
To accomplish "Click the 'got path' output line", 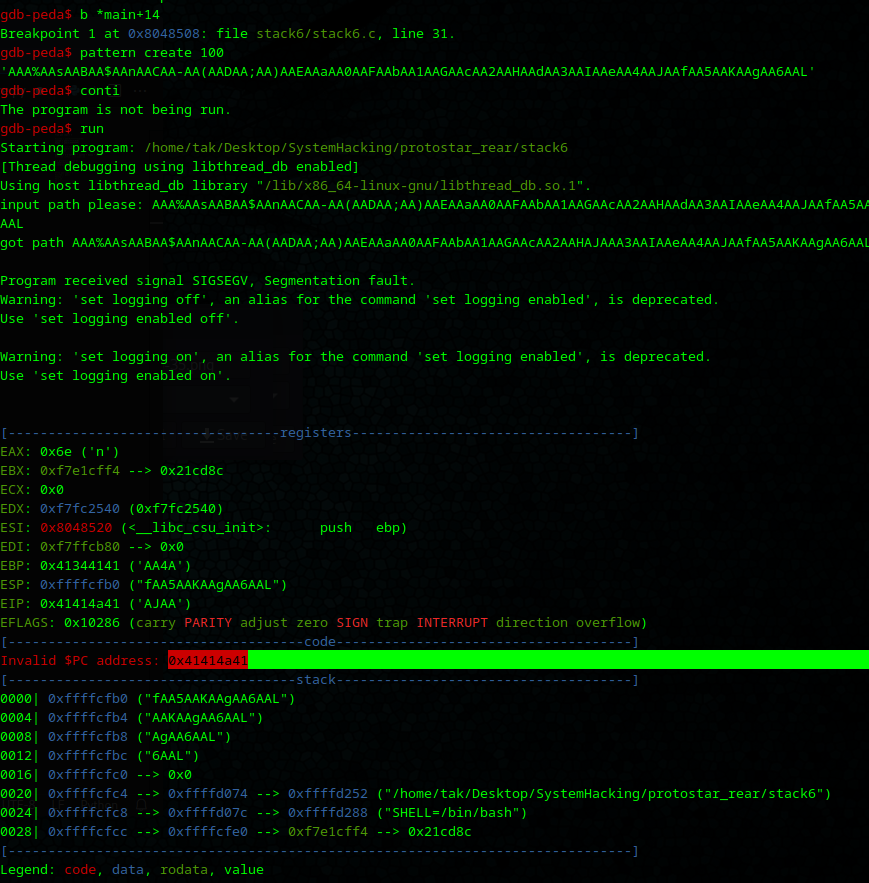I will [x=434, y=243].
